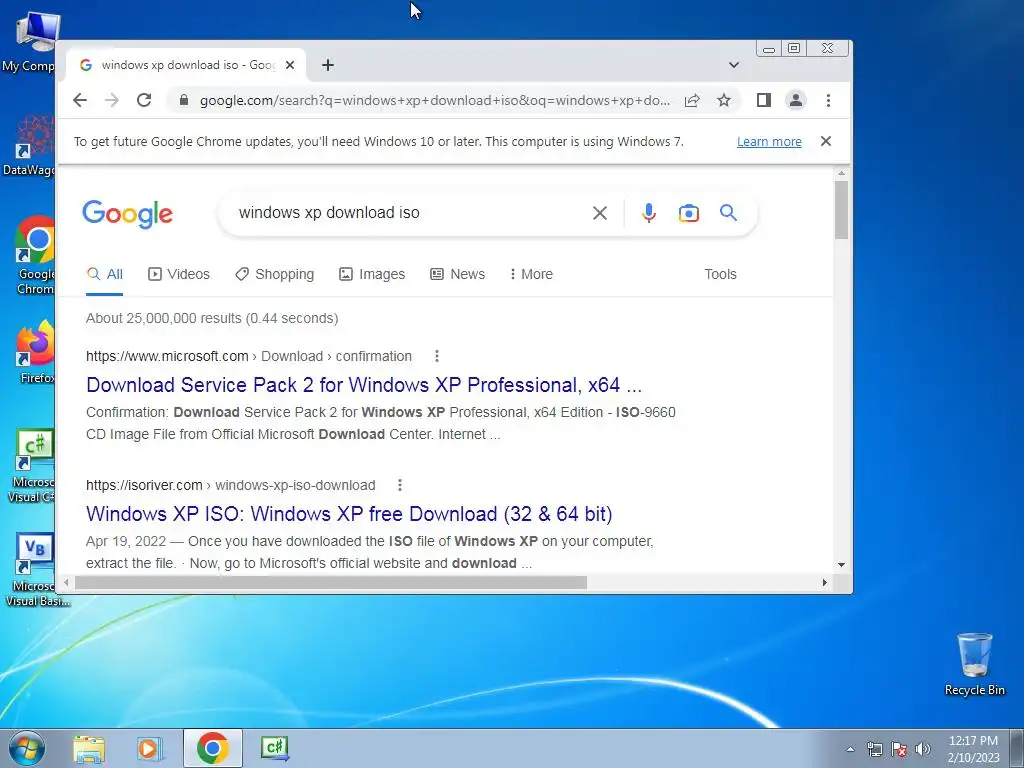The width and height of the screenshot is (1024, 768).
Task: Click the horizontal scrollbar thumb
Action: [330, 583]
